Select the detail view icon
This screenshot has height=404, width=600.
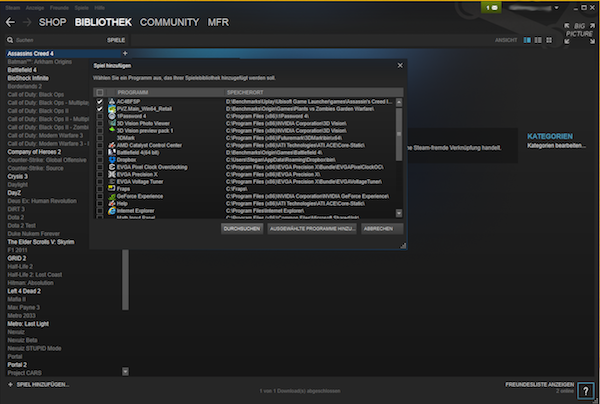527,40
